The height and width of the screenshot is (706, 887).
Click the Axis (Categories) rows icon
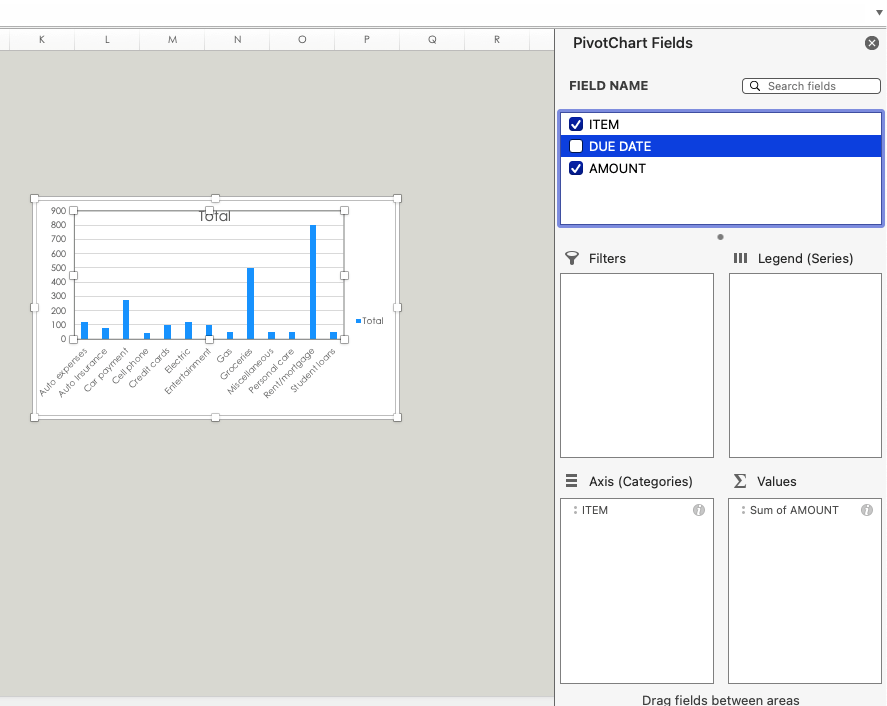click(571, 481)
